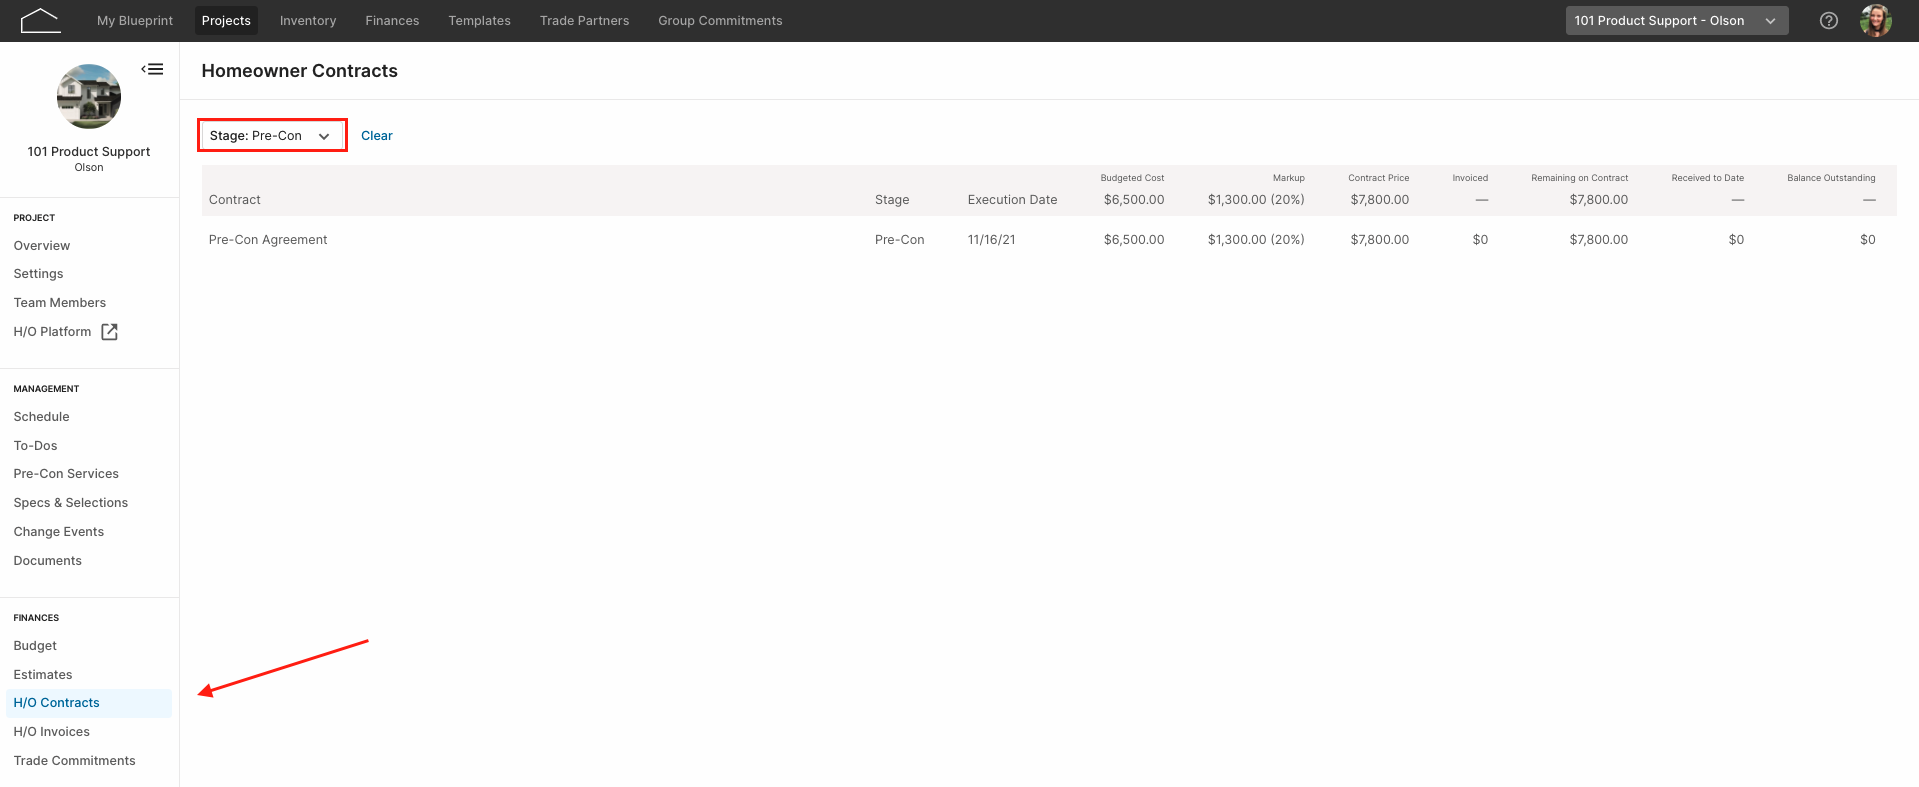Open Estimates in sidebar
The height and width of the screenshot is (787, 1919).
pyautogui.click(x=43, y=675)
